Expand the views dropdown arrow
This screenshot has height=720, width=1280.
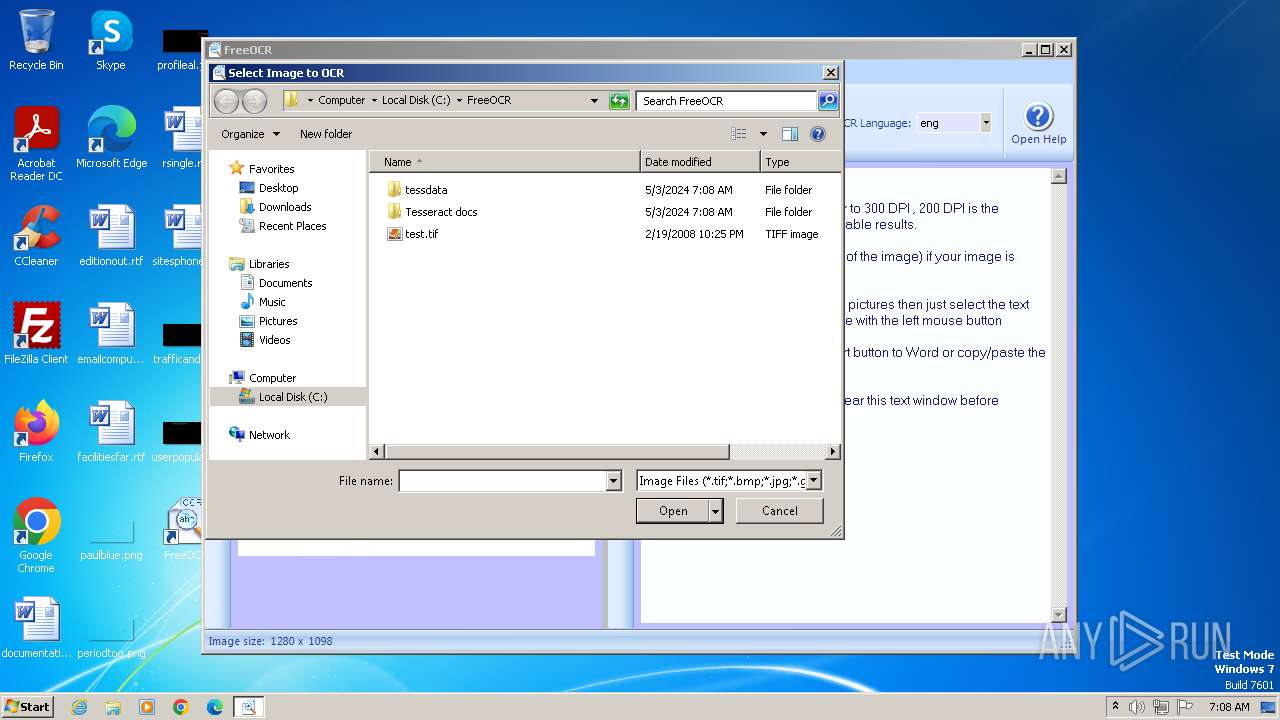pos(763,134)
